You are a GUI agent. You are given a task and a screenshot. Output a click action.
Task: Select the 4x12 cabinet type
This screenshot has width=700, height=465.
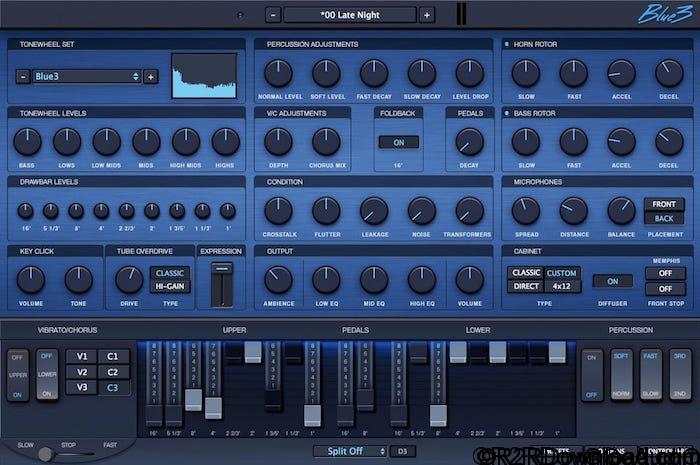[x=562, y=286]
